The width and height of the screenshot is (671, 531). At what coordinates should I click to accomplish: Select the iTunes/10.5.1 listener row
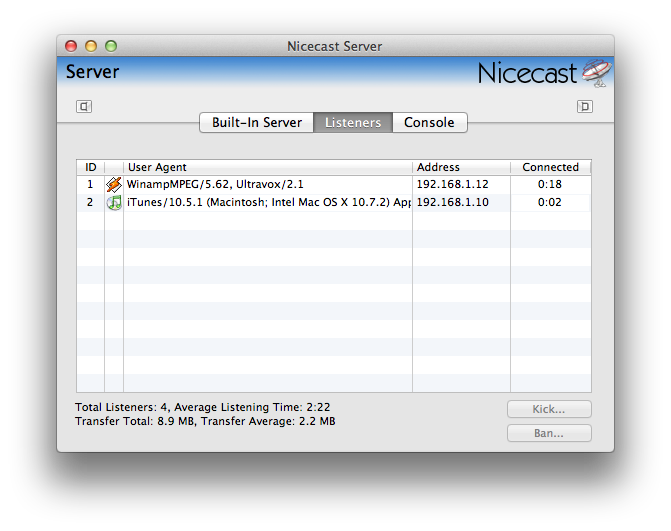click(x=334, y=202)
